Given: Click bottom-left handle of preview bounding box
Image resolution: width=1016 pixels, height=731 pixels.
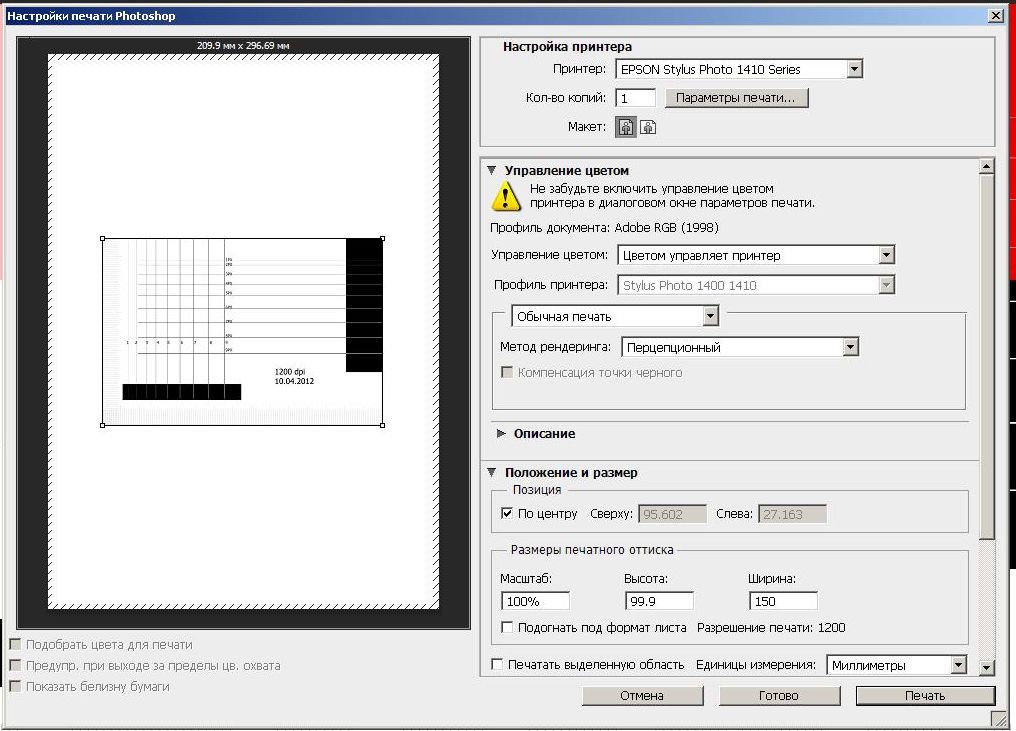Looking at the screenshot, I should click(103, 425).
